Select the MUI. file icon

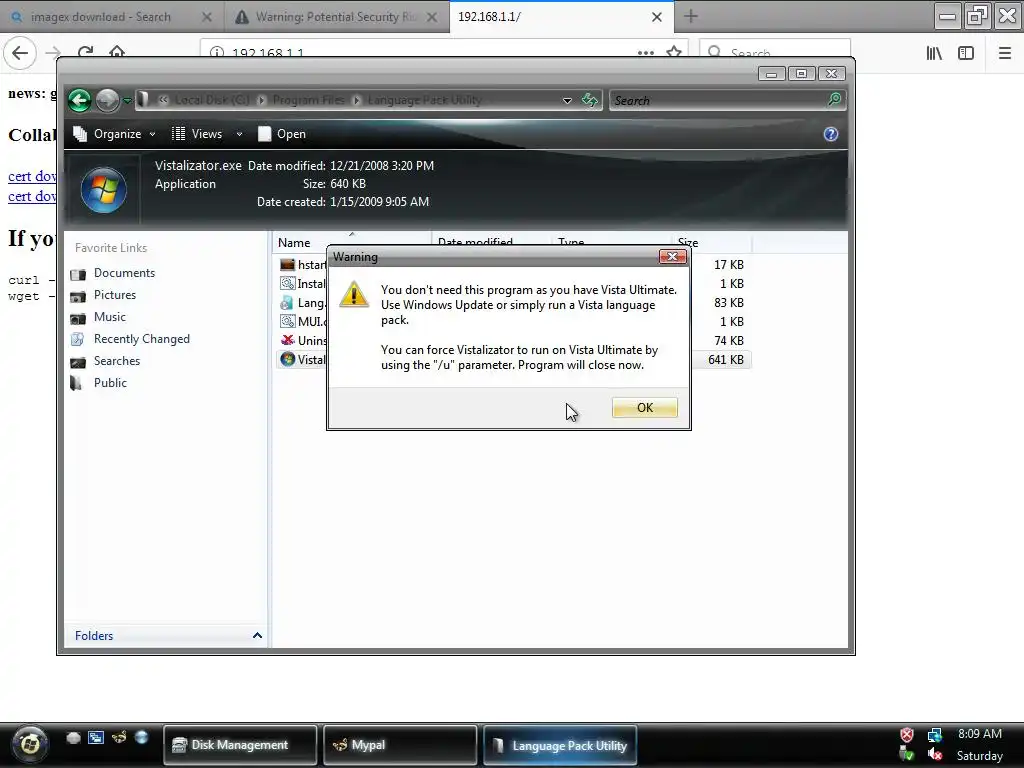[x=287, y=321]
